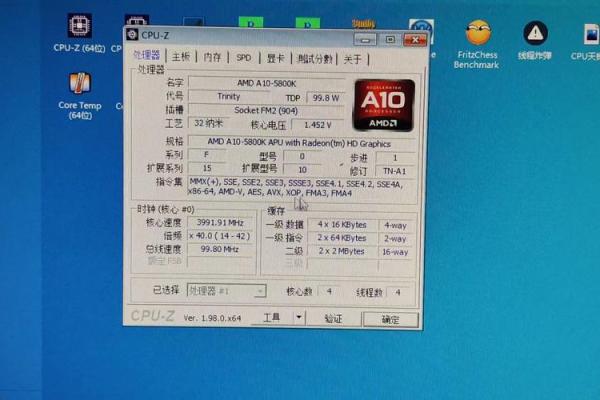The image size is (600, 400).
Task: Click the Ver. 1.98.0.x64 version text
Action: (212, 318)
